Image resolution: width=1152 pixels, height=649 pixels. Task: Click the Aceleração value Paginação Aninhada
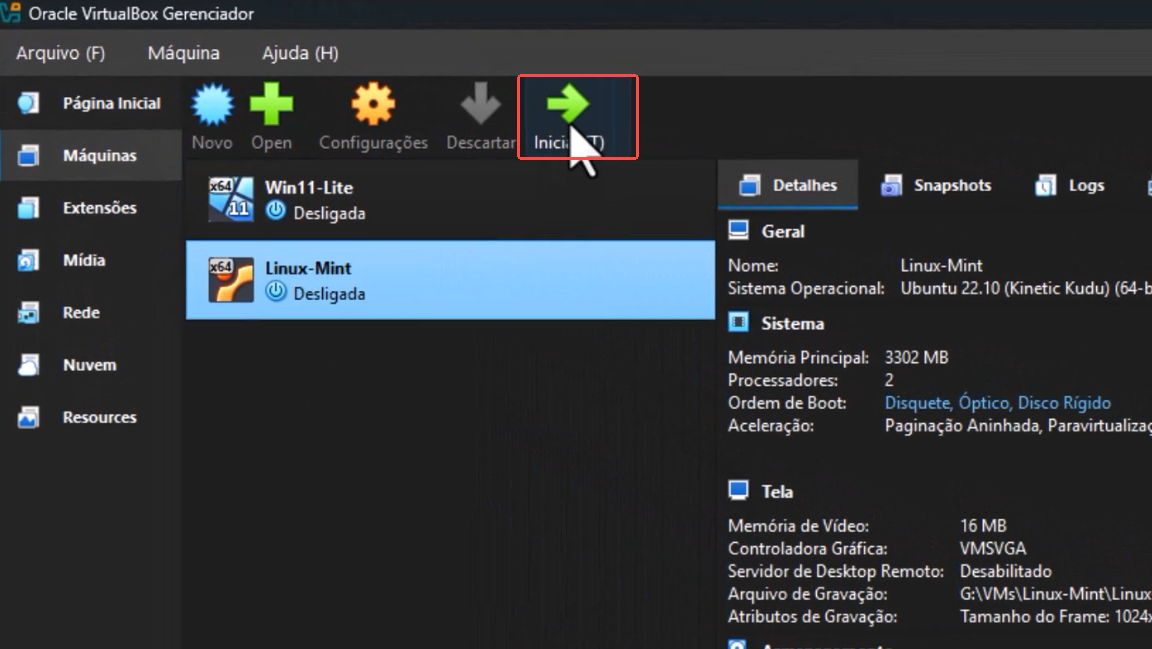[1018, 426]
